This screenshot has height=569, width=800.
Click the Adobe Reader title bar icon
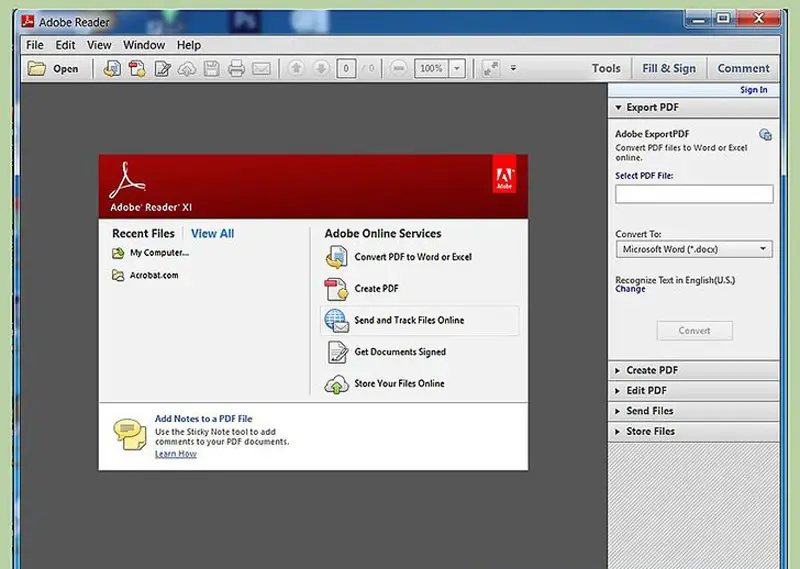[x=28, y=21]
